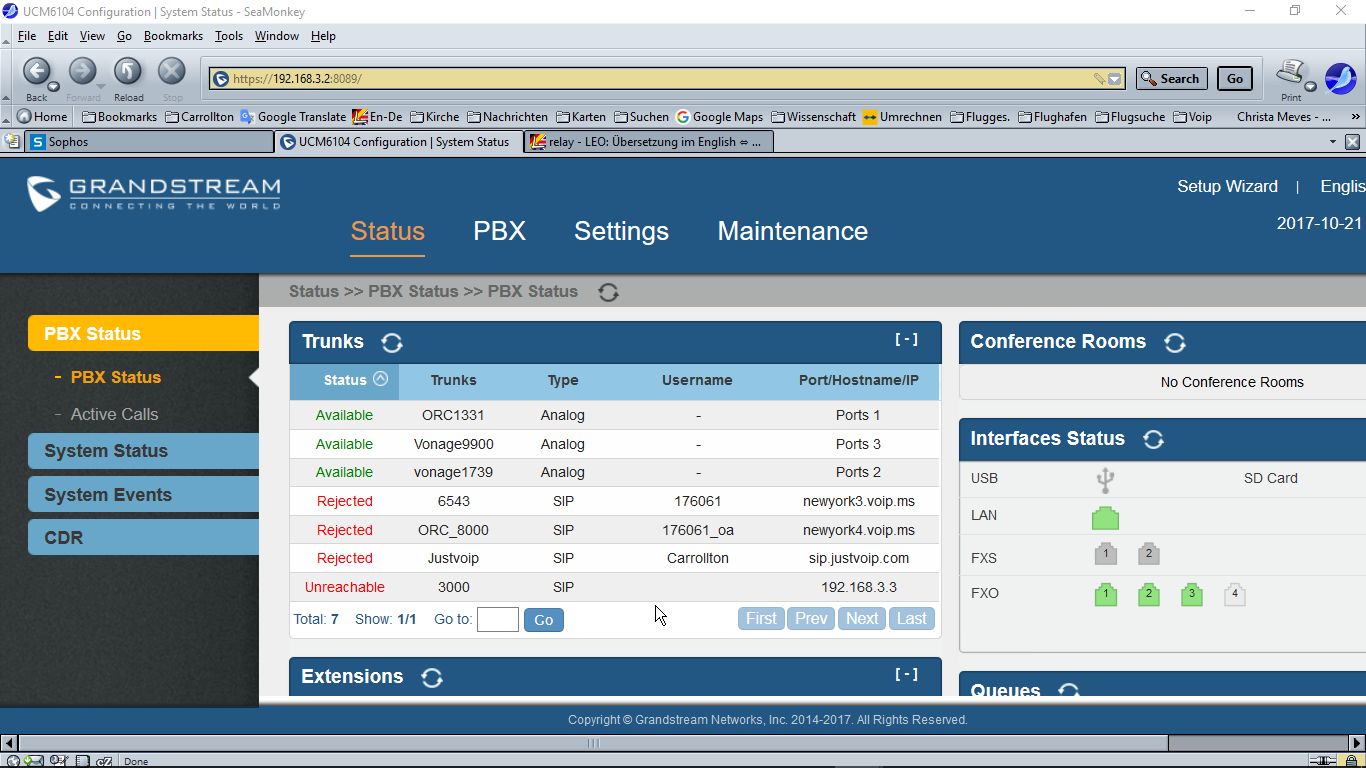This screenshot has width=1366, height=768.
Task: Click the SeaMonkey throbber logo
Action: [x=1340, y=78]
